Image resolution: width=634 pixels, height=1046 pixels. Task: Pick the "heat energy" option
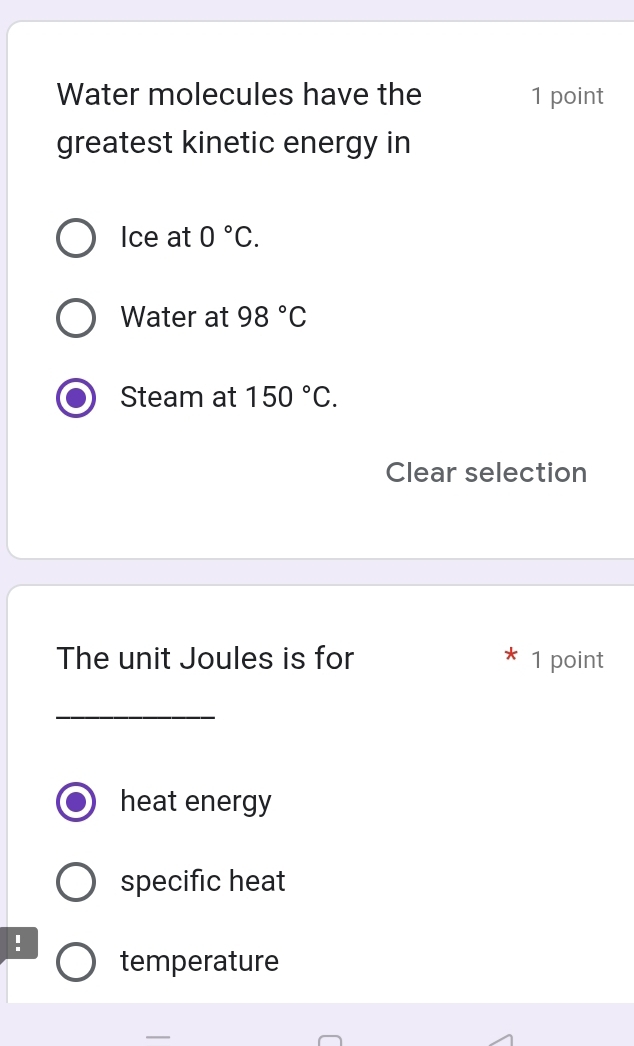point(76,802)
